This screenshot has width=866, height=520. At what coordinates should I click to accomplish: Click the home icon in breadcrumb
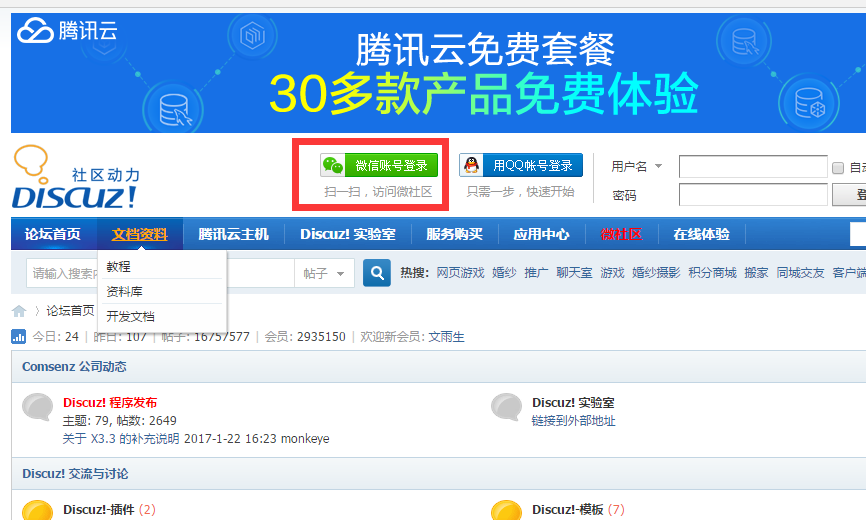(19, 311)
